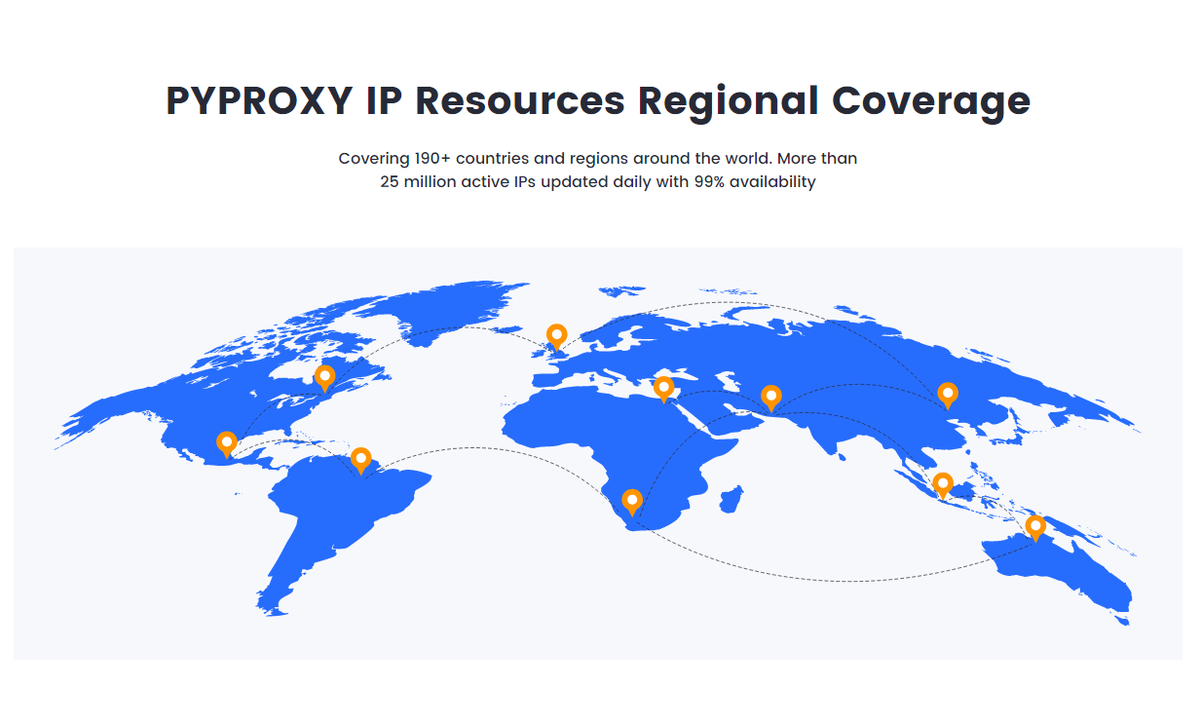Click the map pin over Indonesia
The width and height of the screenshot is (1200, 725).
(942, 486)
